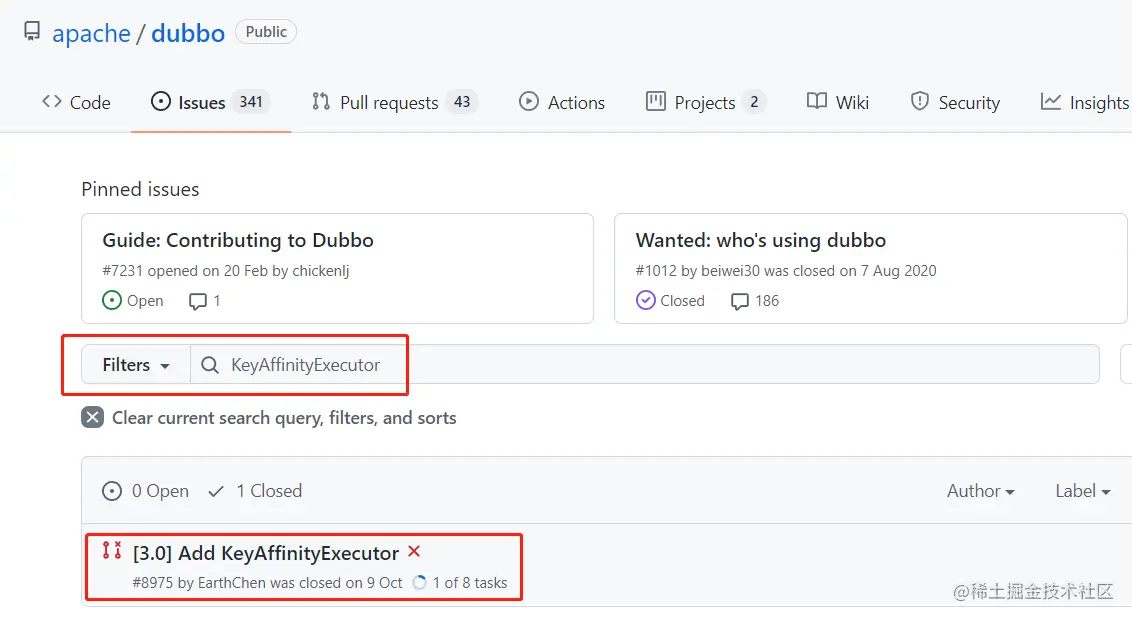This screenshot has width=1132, height=620.
Task: Open the Projects tab
Action: (705, 102)
